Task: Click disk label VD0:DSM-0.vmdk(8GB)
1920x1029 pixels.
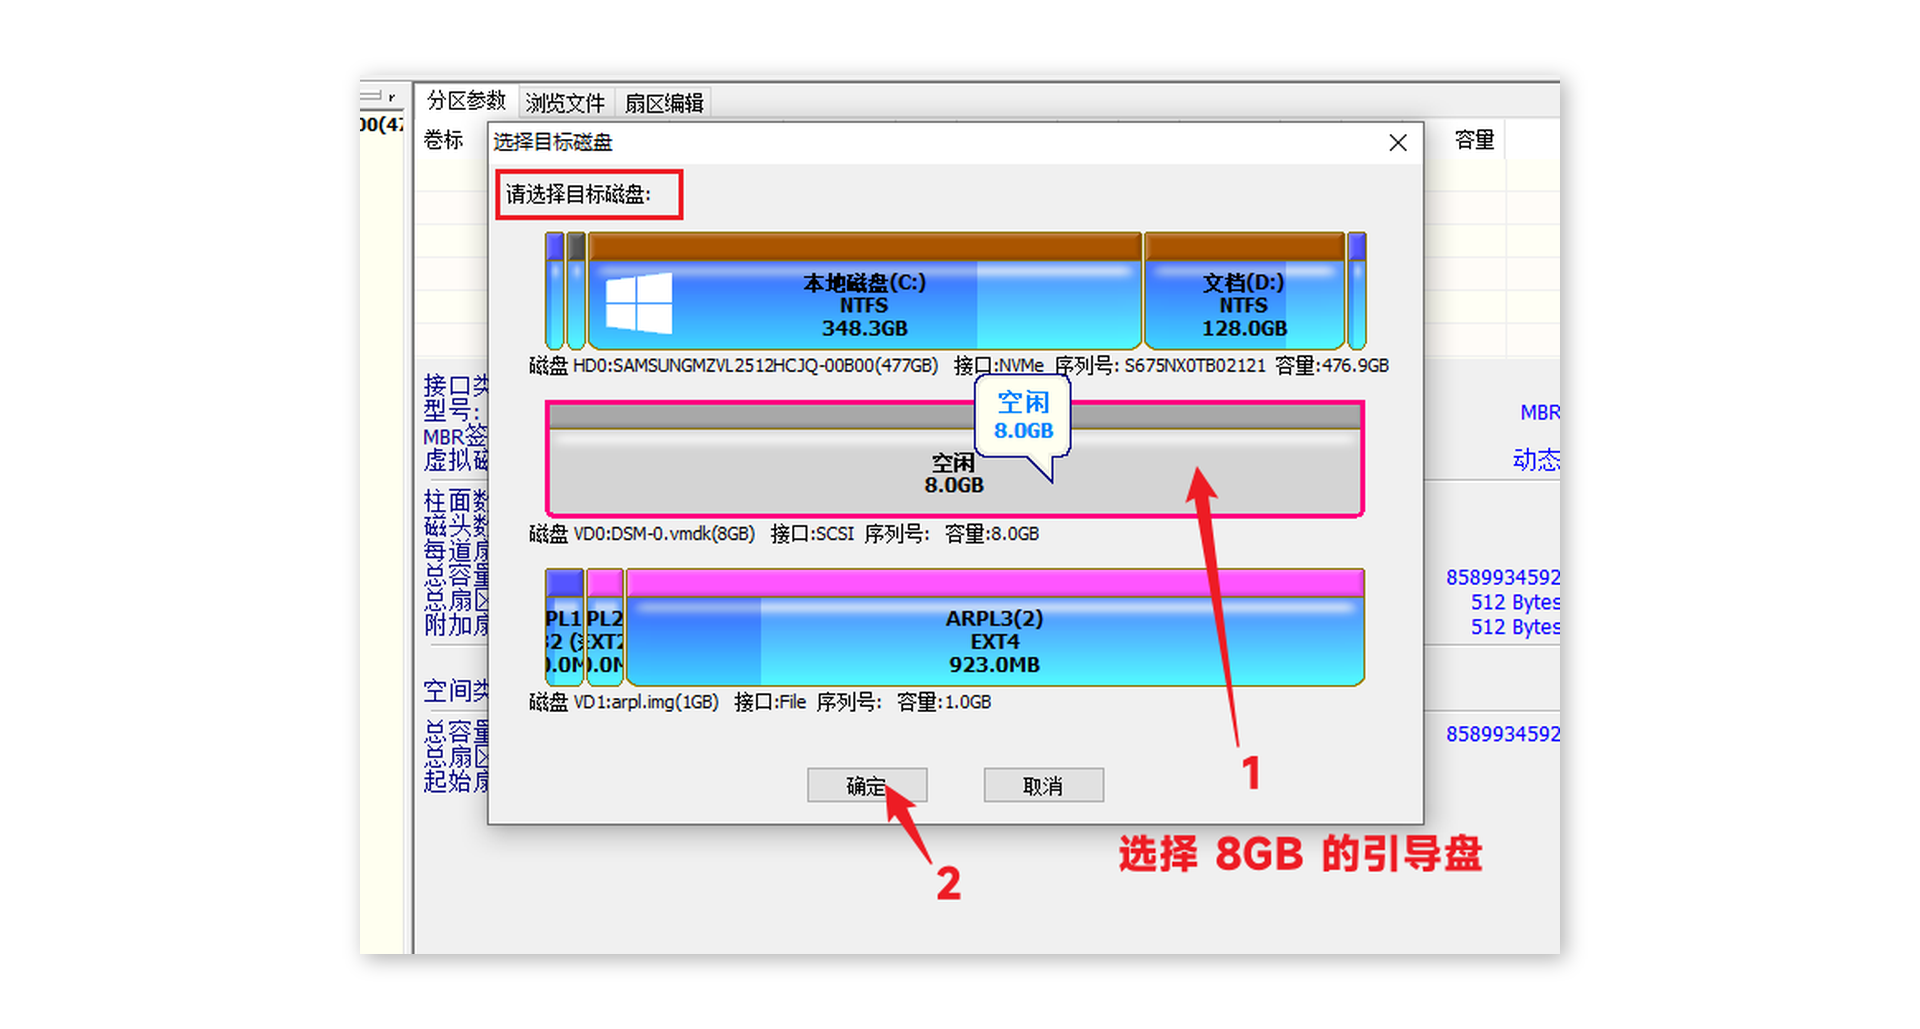Action: pos(664,534)
